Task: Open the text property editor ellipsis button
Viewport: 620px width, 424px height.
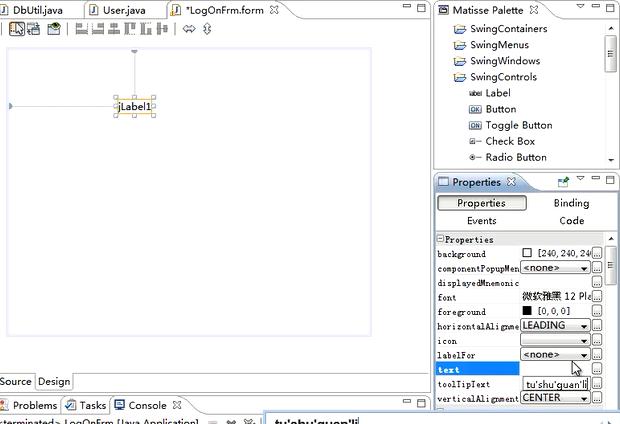Action: pyautogui.click(x=597, y=369)
